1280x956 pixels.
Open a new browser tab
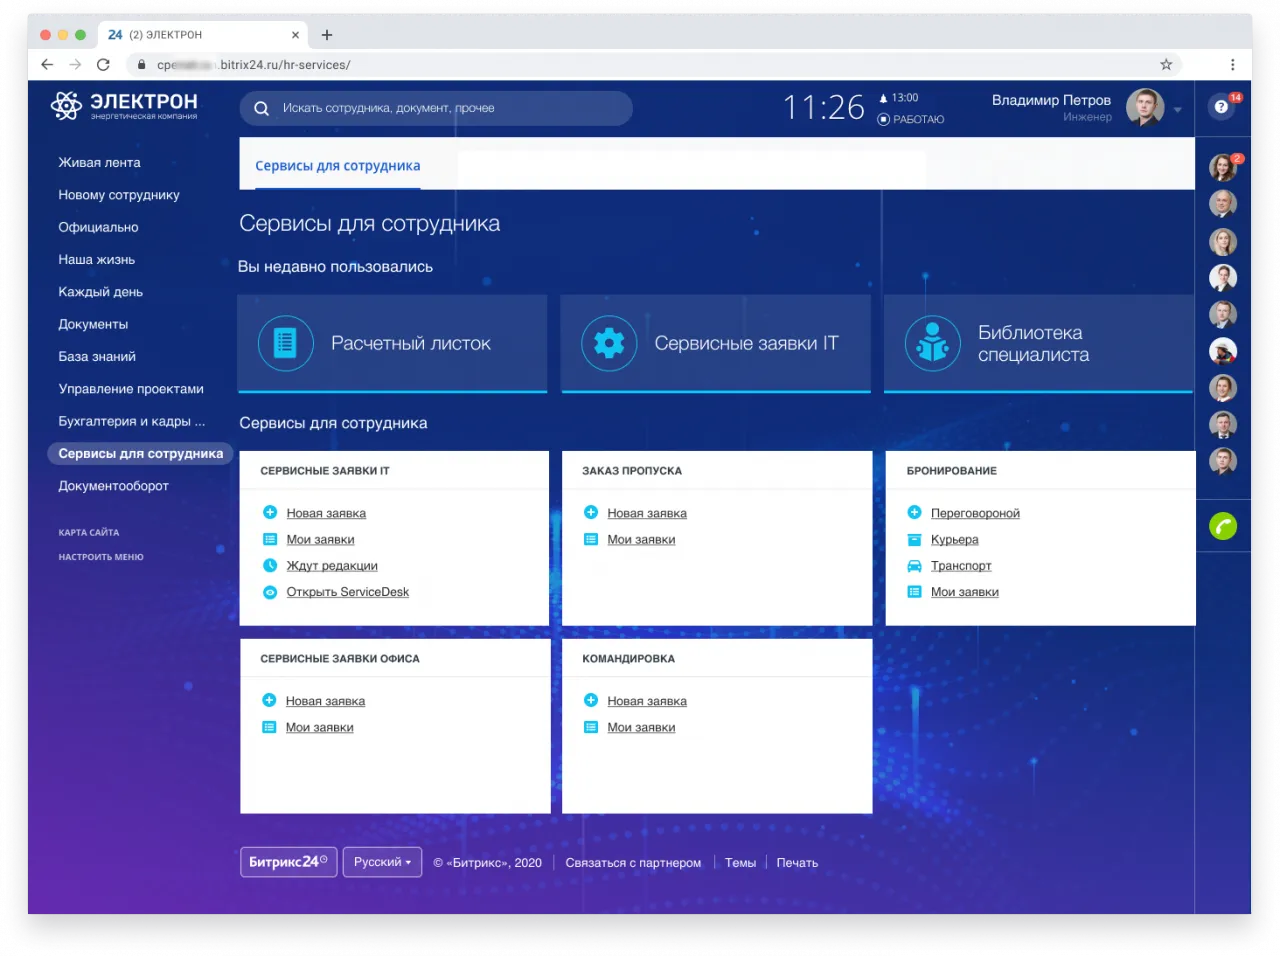tap(327, 35)
